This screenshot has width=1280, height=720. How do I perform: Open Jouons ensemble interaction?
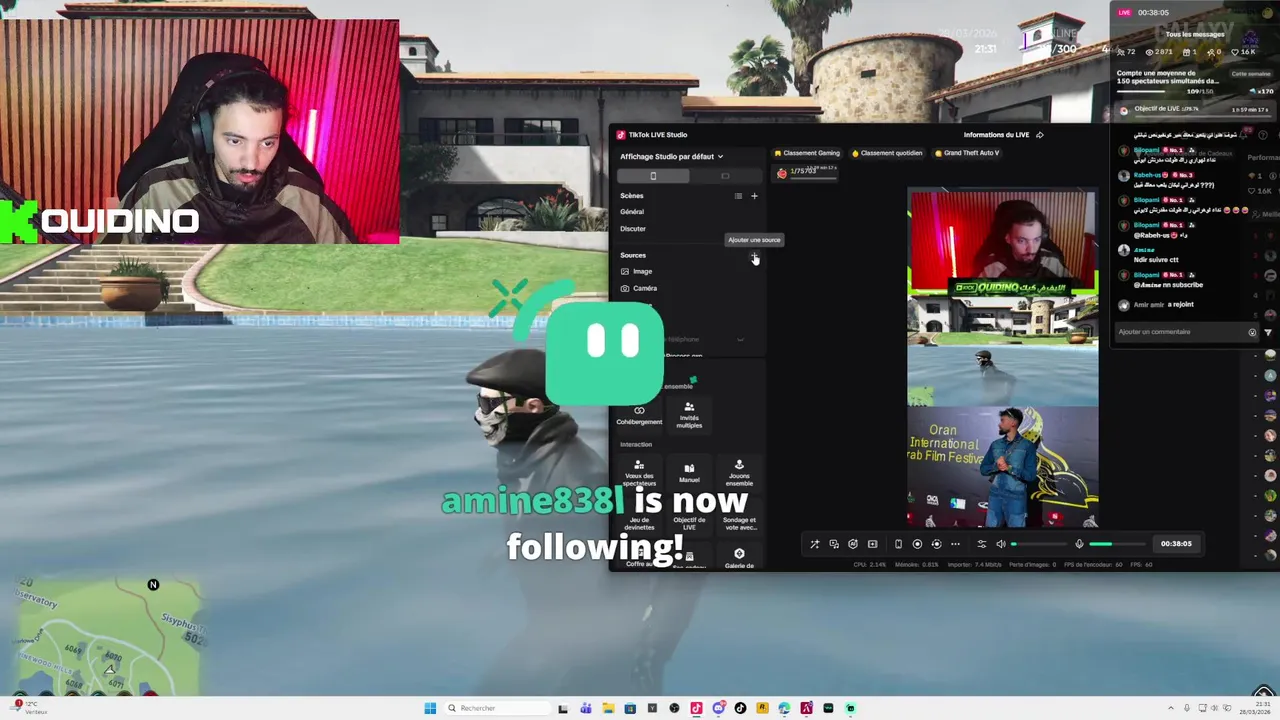click(739, 471)
